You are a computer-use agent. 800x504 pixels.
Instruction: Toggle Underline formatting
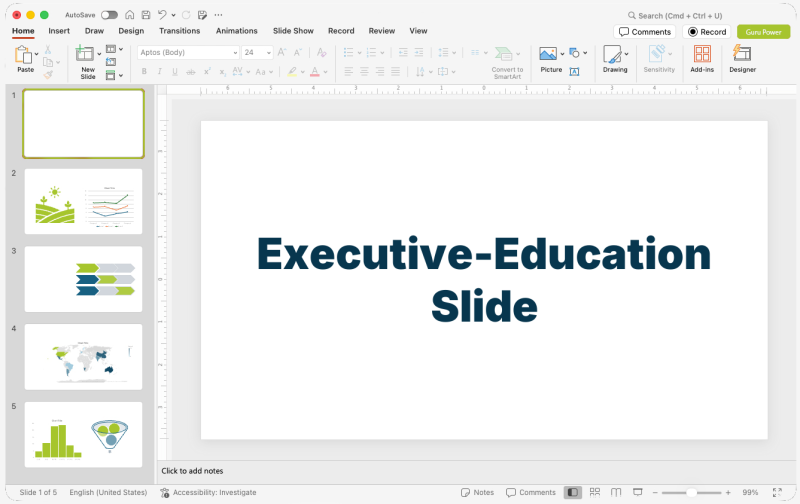[x=175, y=72]
